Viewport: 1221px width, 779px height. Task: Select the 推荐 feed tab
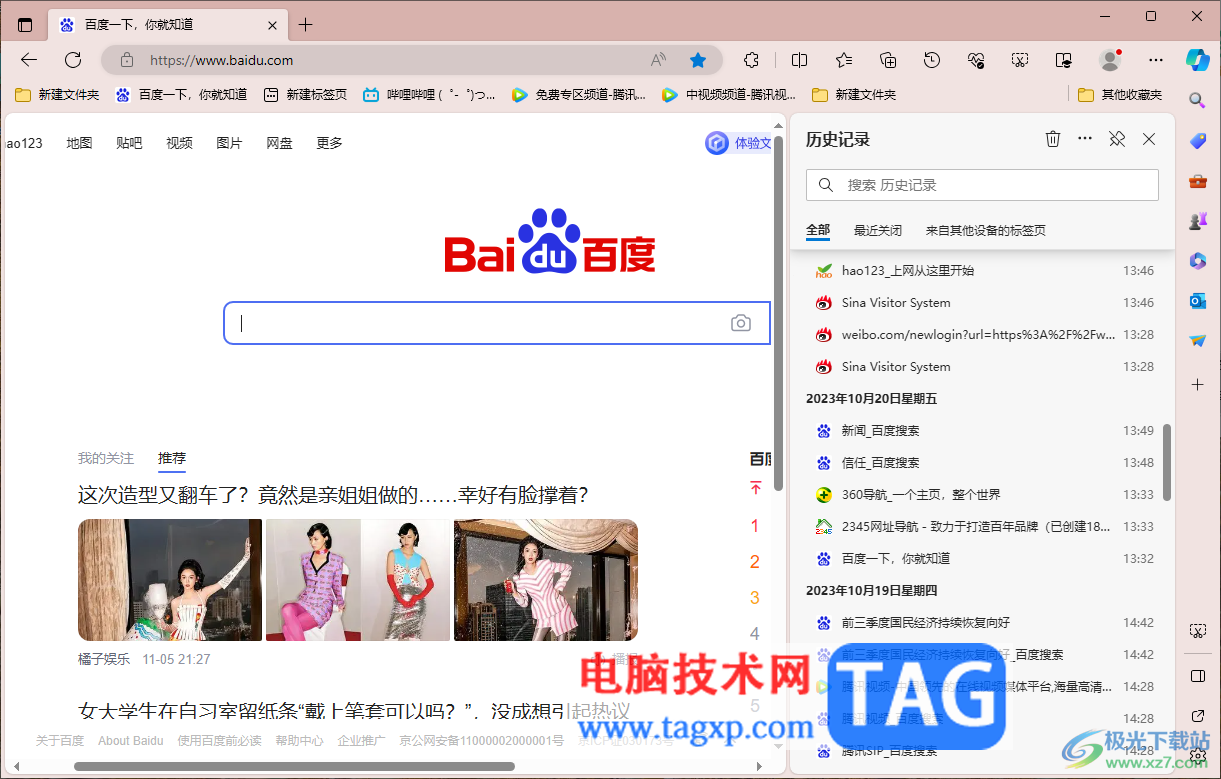(x=171, y=458)
